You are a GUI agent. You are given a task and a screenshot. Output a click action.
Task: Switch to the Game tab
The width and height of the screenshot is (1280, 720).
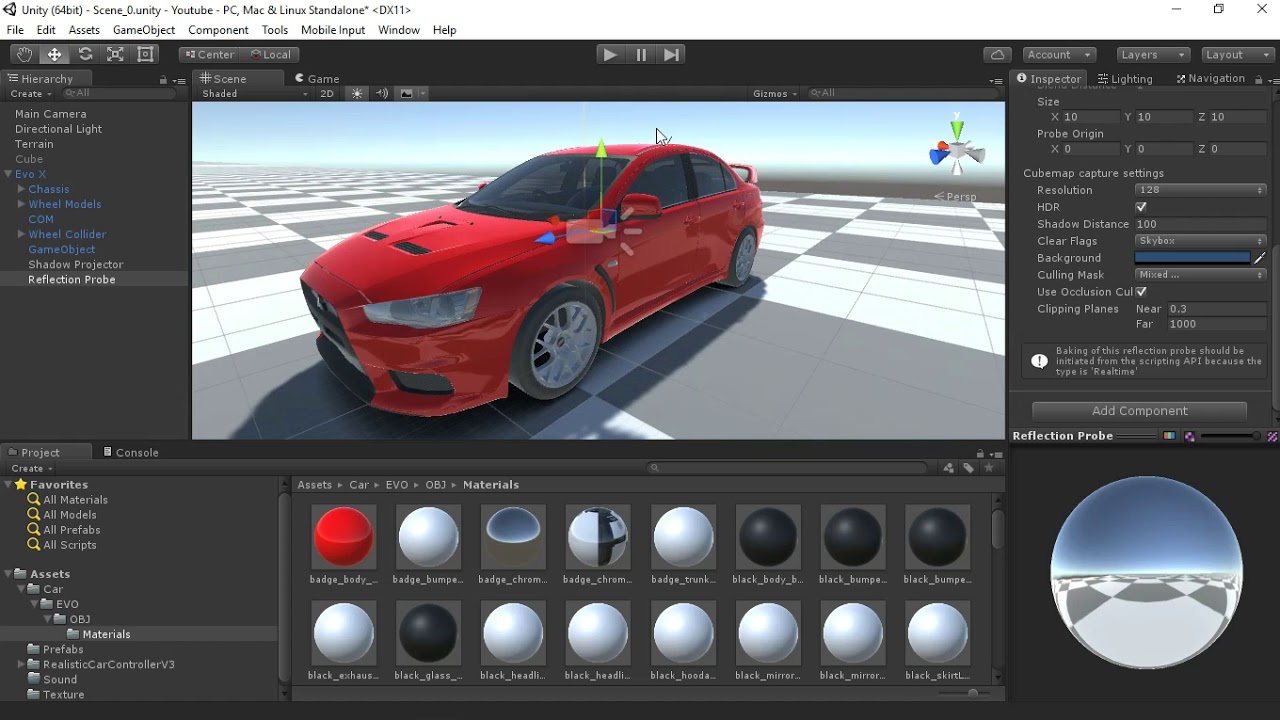pos(317,78)
